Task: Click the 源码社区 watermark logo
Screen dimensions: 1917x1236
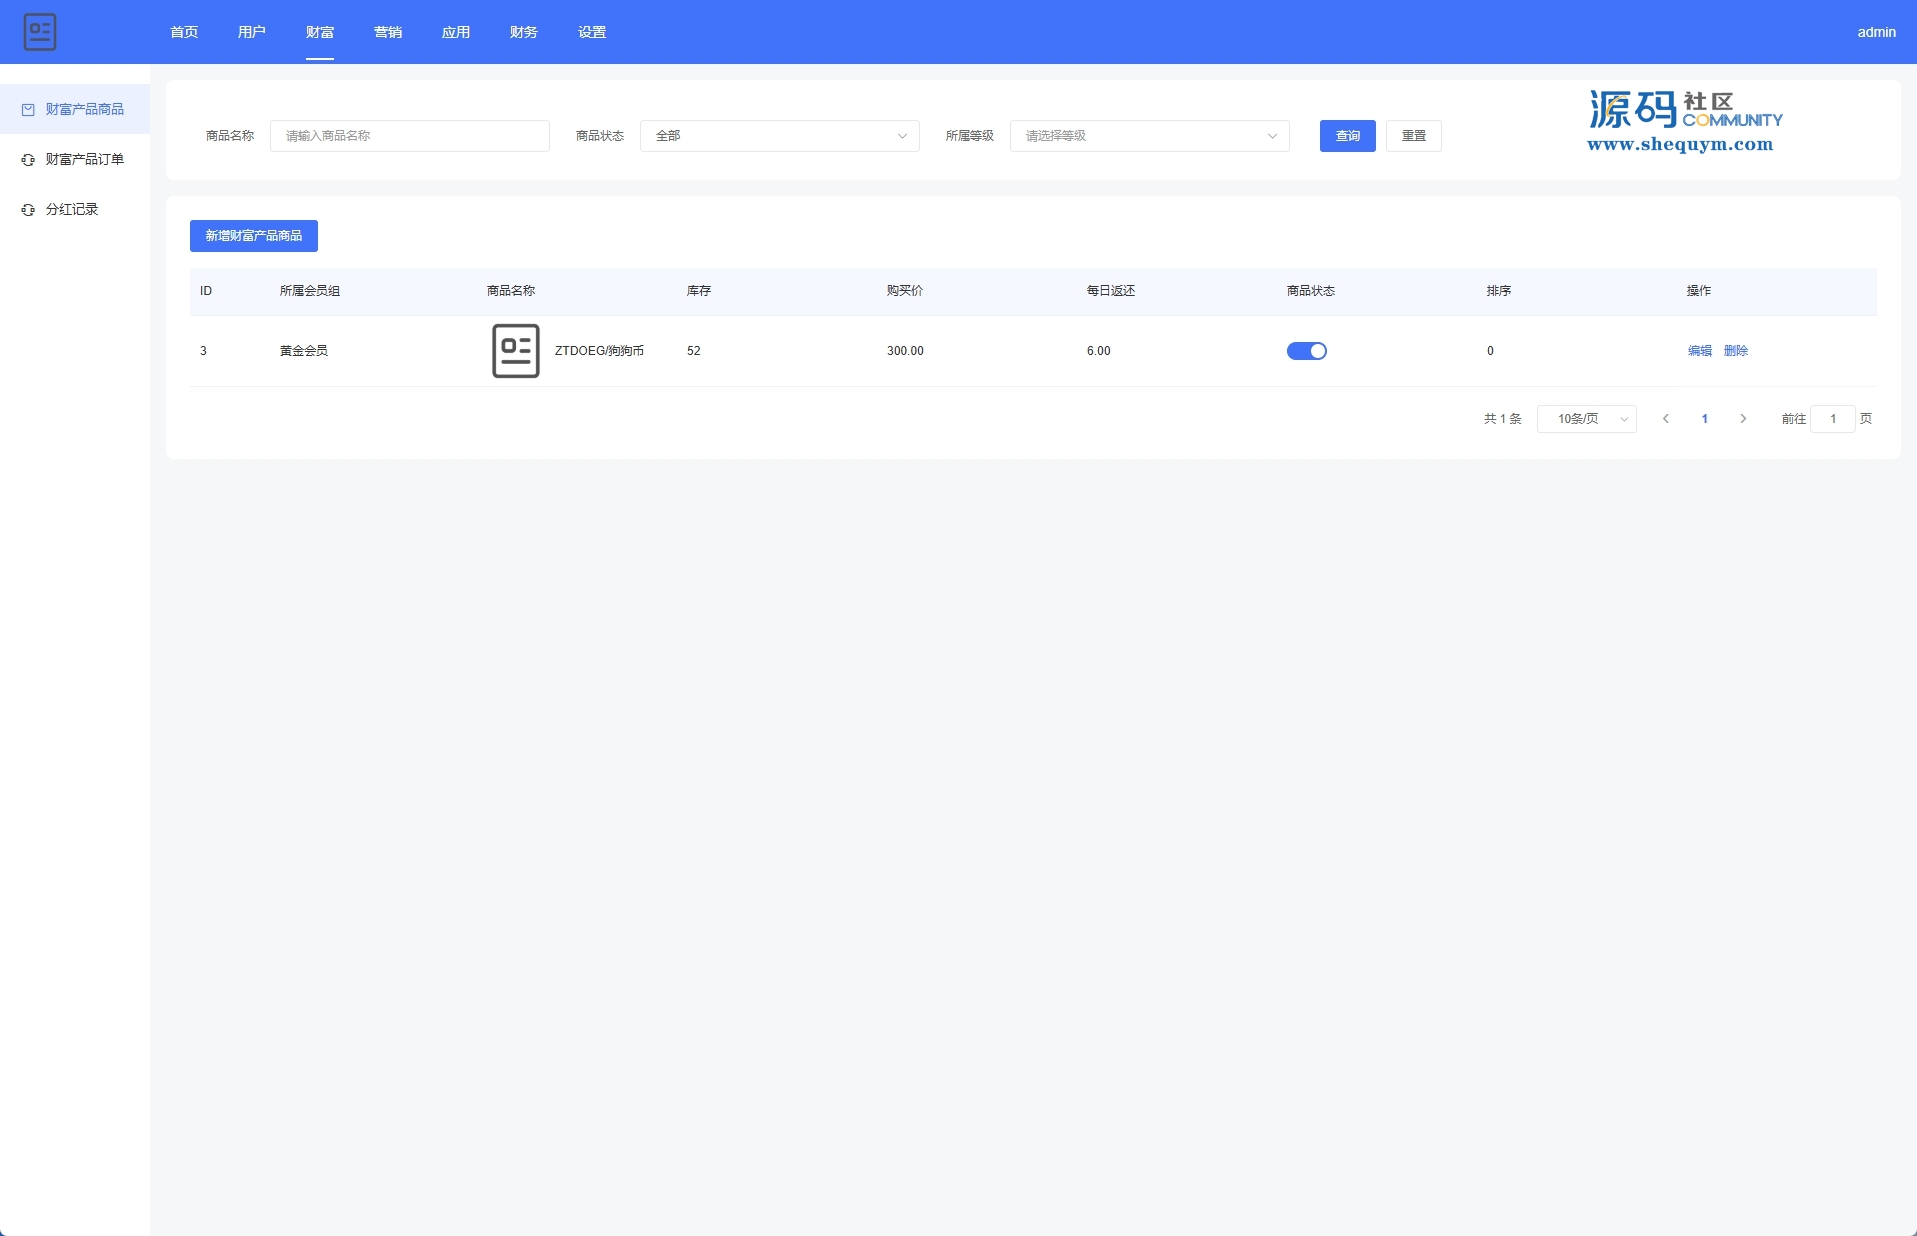Action: coord(1684,122)
